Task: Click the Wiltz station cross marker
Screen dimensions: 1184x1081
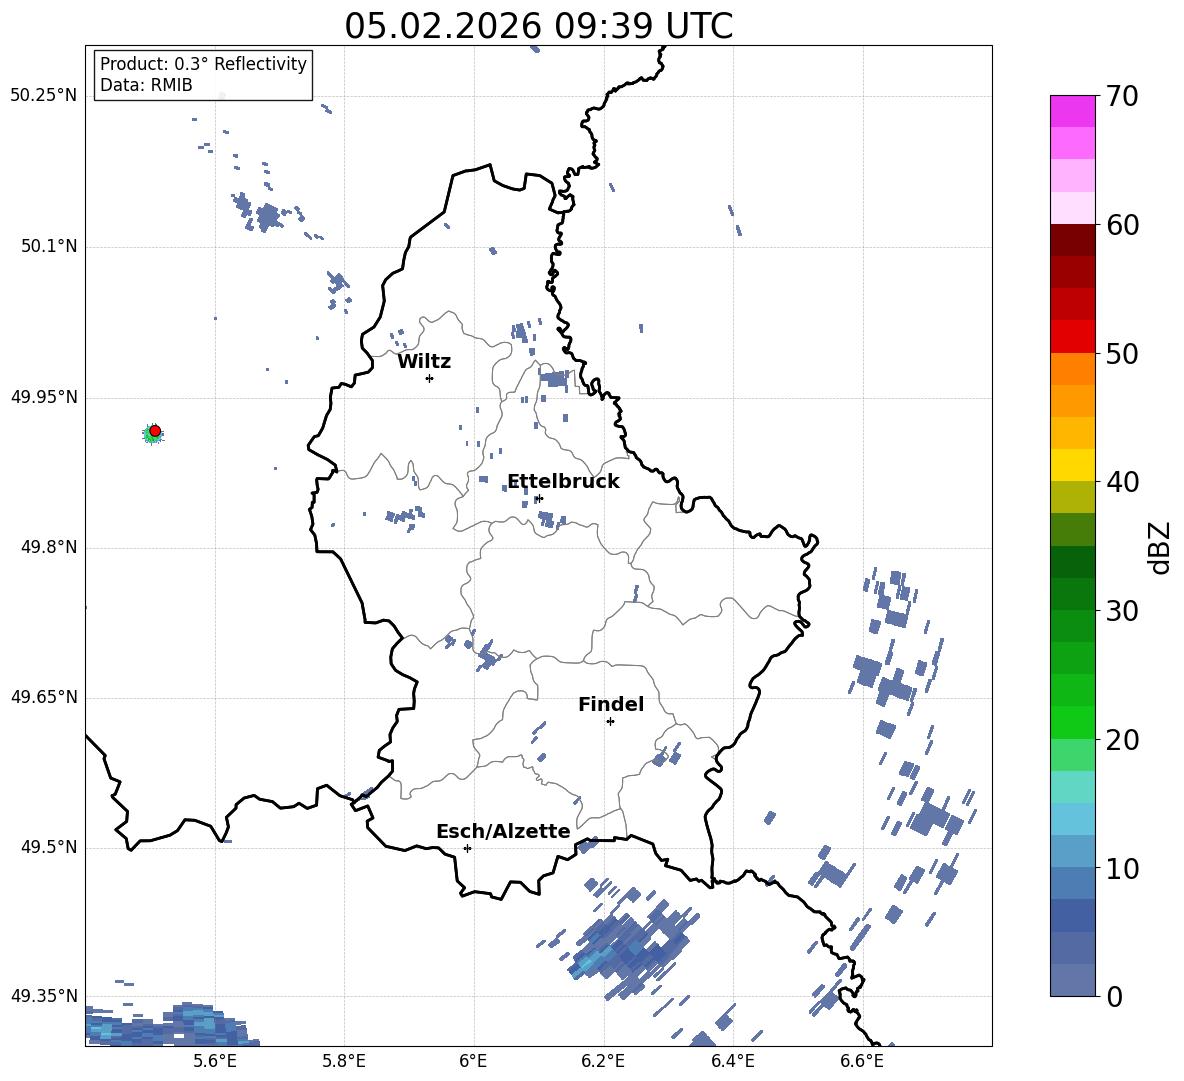Action: pos(430,378)
